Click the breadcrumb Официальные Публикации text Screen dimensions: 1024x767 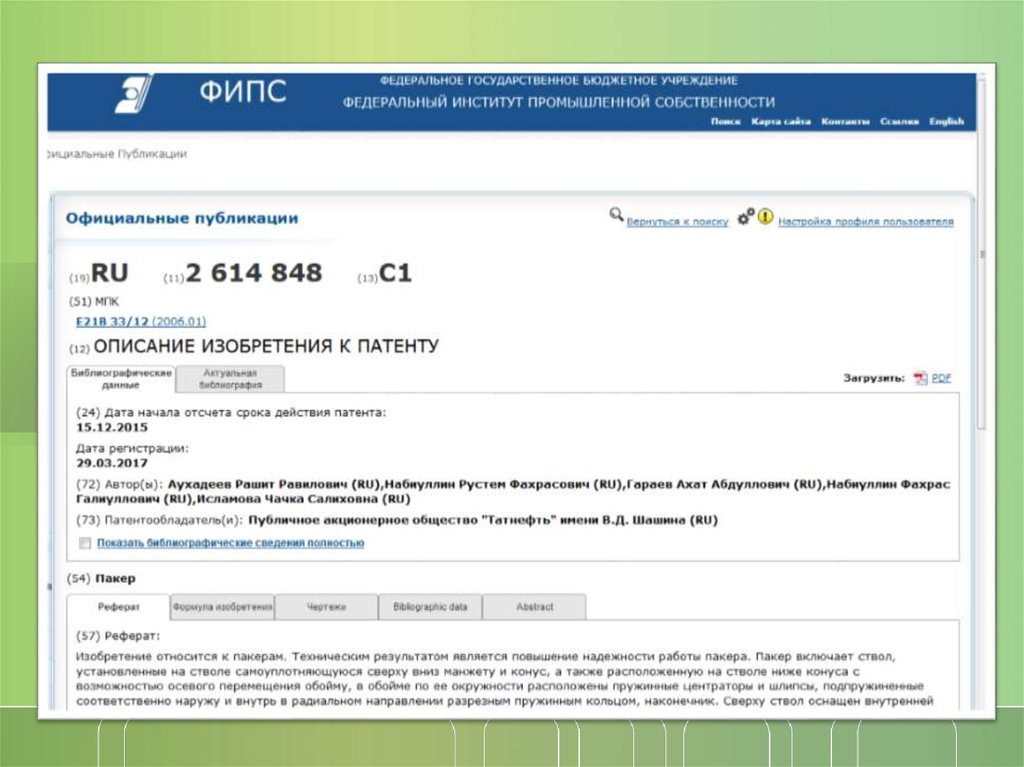tap(118, 154)
